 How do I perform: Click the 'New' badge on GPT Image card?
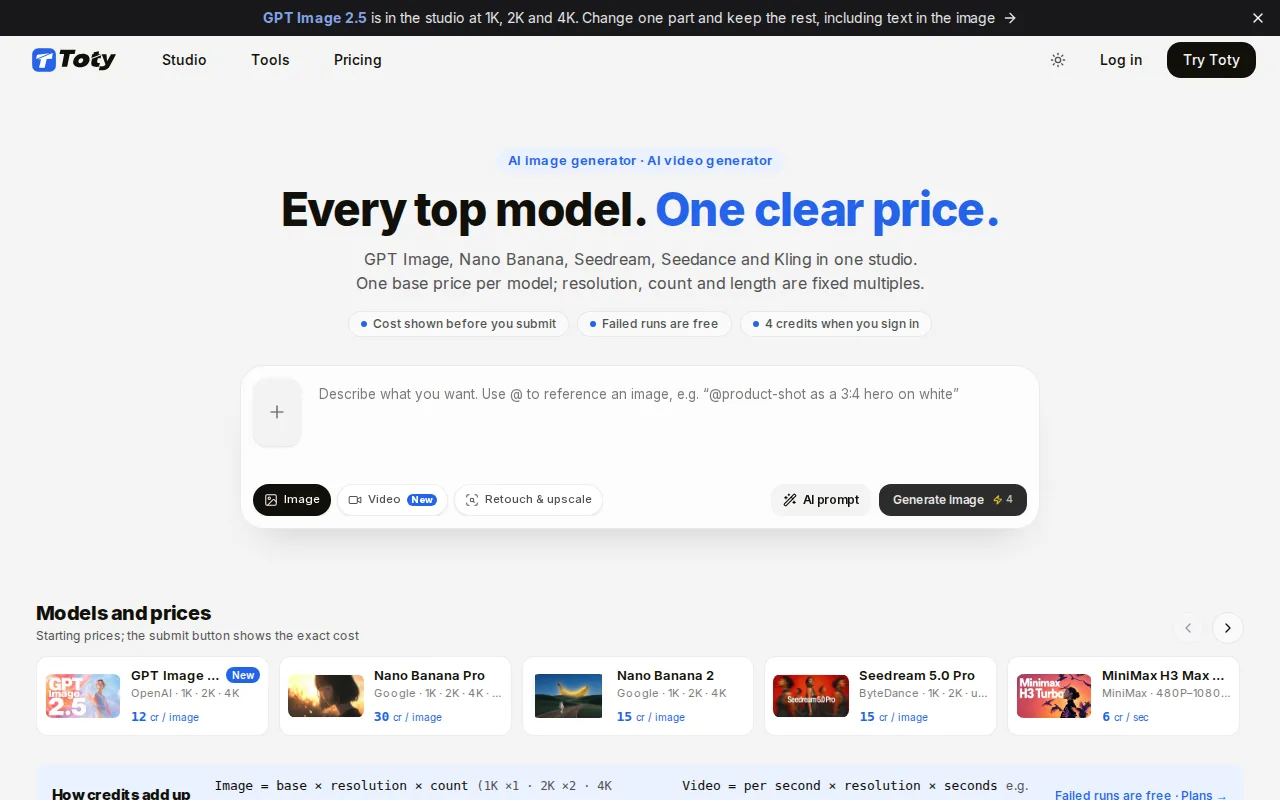243,675
